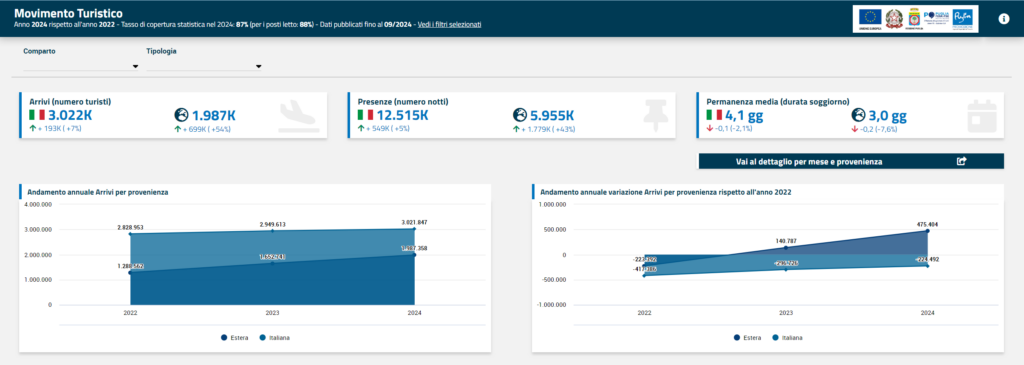Screen dimensions: 1024x365
Task: Click the Unione Europea flag logo
Action: (870, 19)
